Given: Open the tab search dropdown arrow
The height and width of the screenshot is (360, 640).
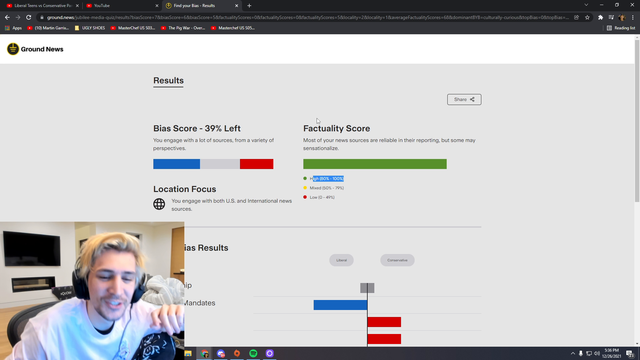Looking at the screenshot, I should [586, 5].
